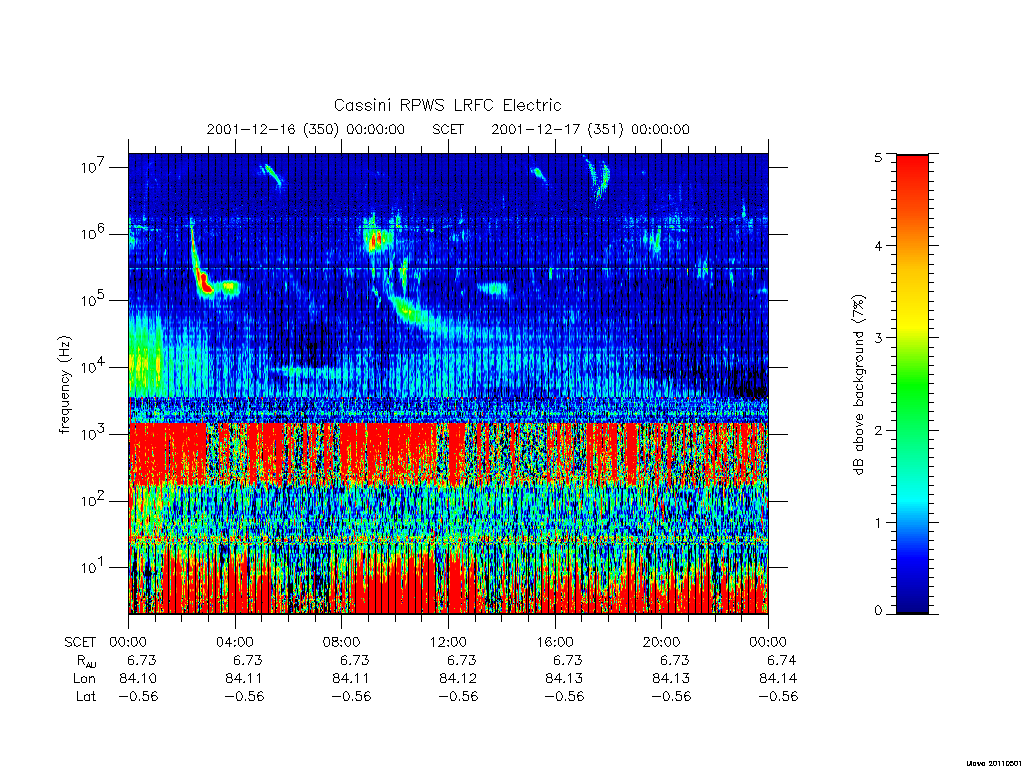Click the colorbar tick label 4

coord(878,246)
